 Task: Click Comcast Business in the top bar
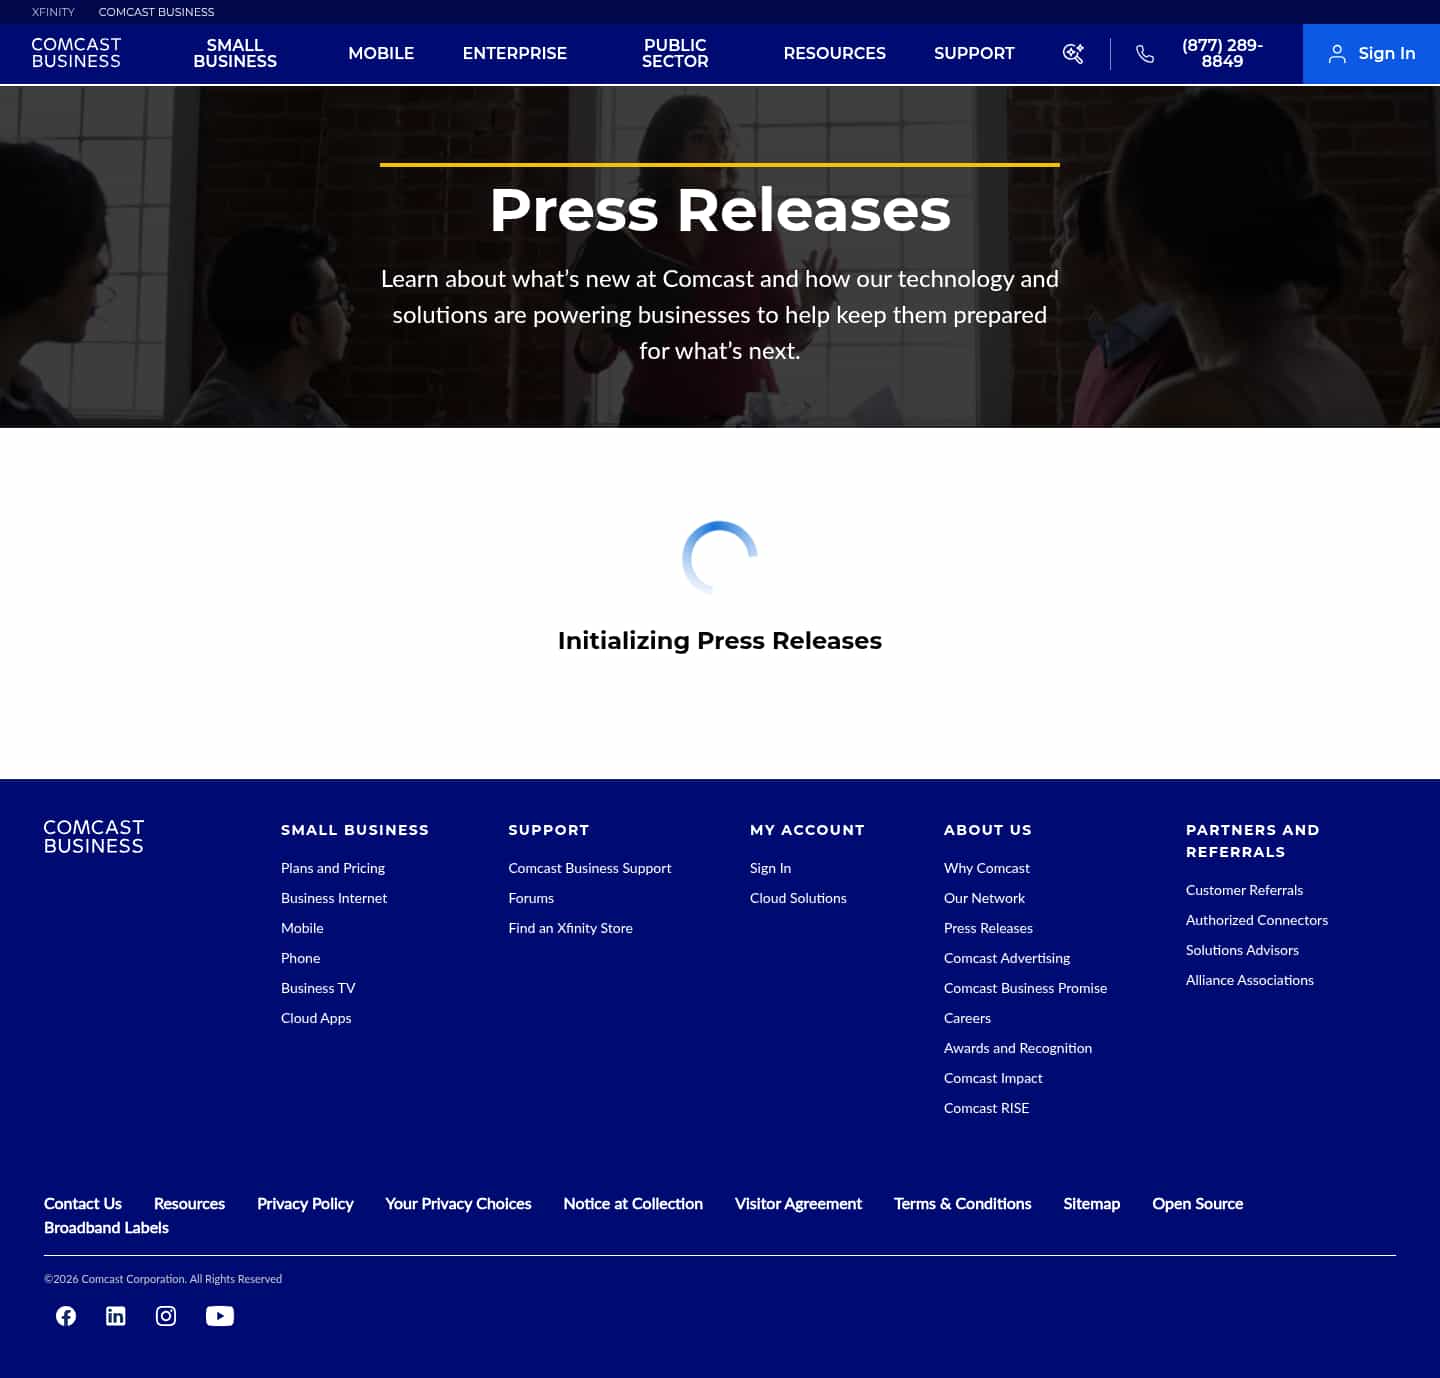(x=156, y=12)
